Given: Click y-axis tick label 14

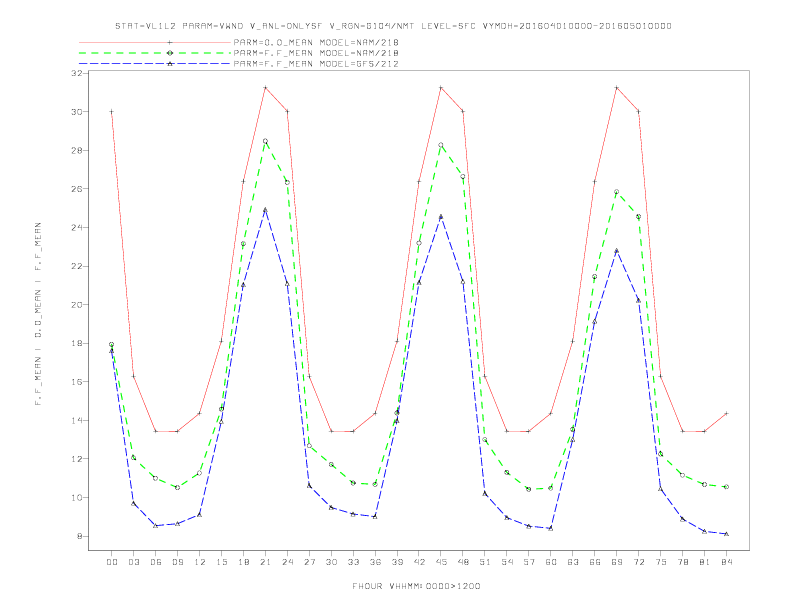Looking at the screenshot, I should [x=77, y=420].
